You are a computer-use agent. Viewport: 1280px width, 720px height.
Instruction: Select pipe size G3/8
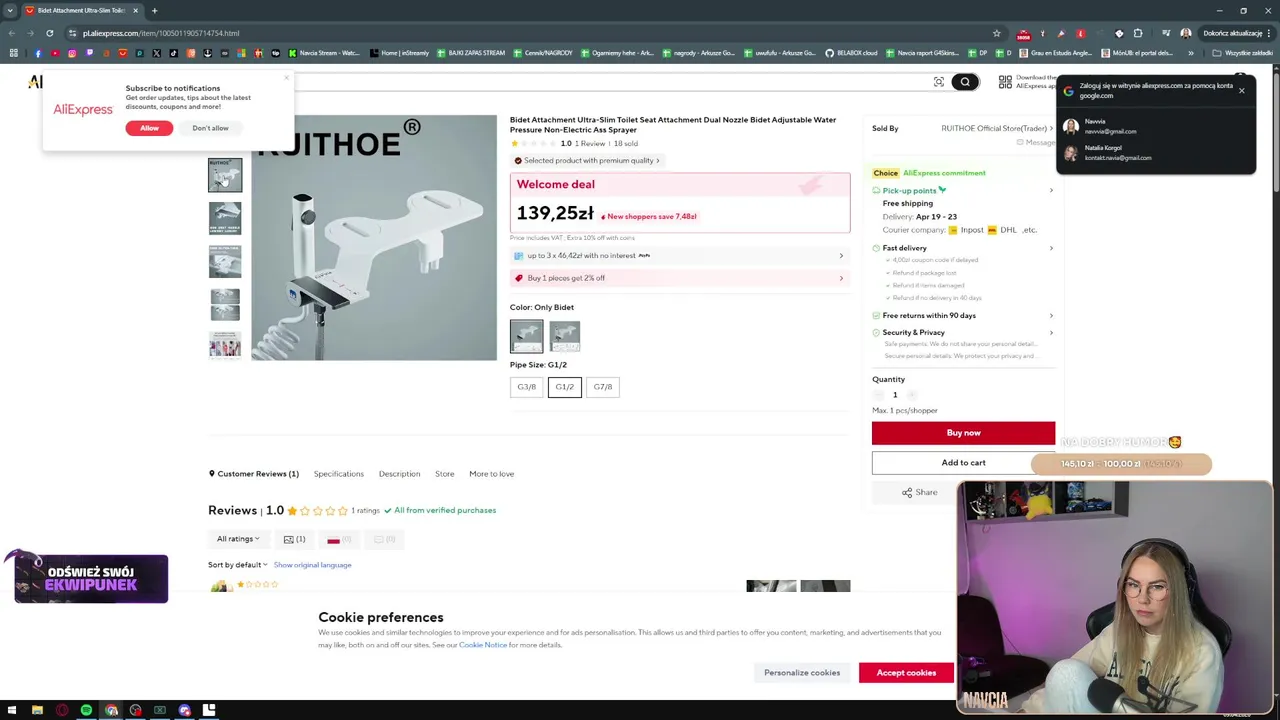click(526, 387)
